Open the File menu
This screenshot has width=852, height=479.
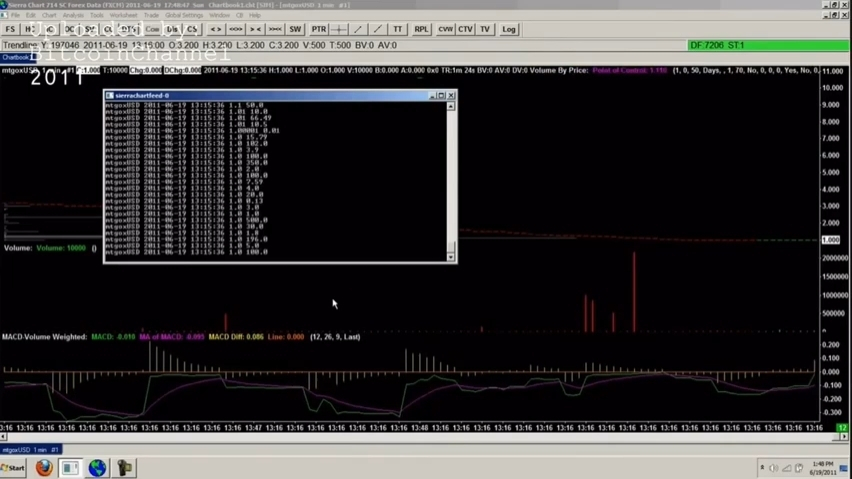[15, 15]
